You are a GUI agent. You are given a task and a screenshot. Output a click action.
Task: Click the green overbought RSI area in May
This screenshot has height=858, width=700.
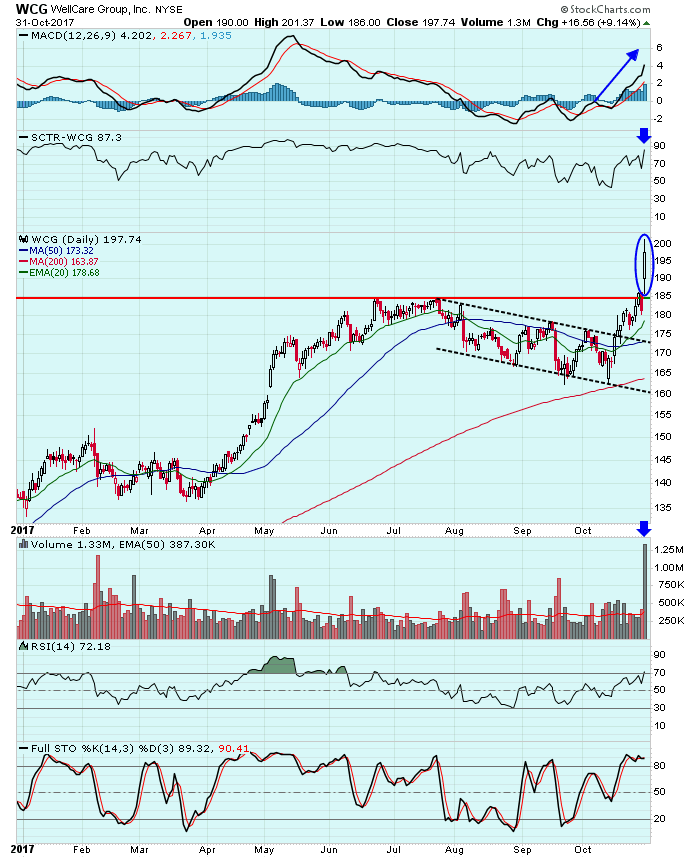tap(280, 665)
